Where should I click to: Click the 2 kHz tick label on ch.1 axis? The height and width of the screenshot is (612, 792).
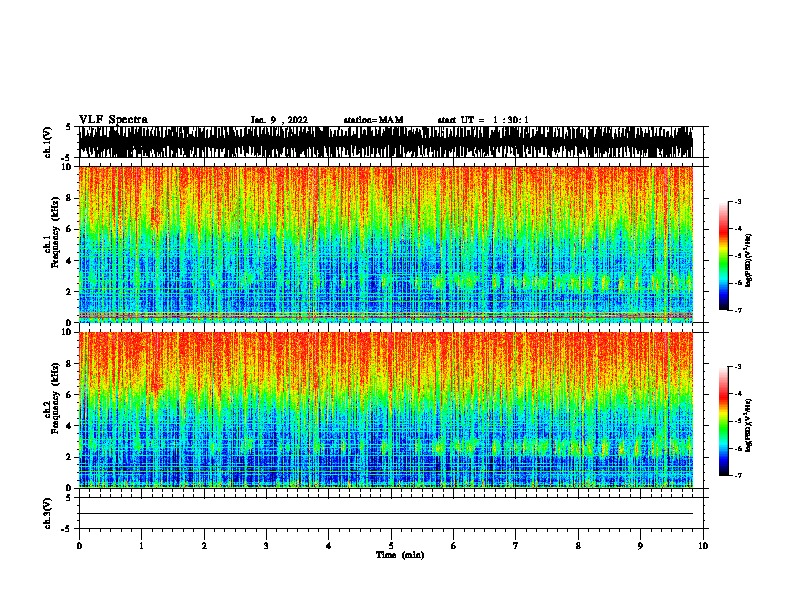point(69,291)
